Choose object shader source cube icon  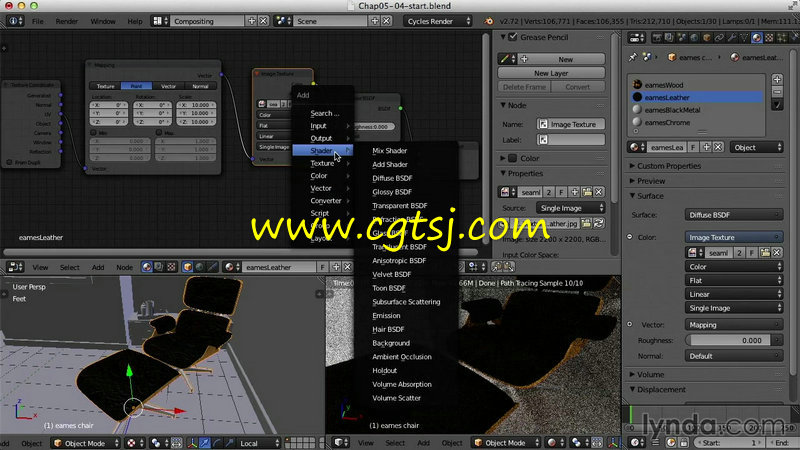pyautogui.click(x=188, y=267)
